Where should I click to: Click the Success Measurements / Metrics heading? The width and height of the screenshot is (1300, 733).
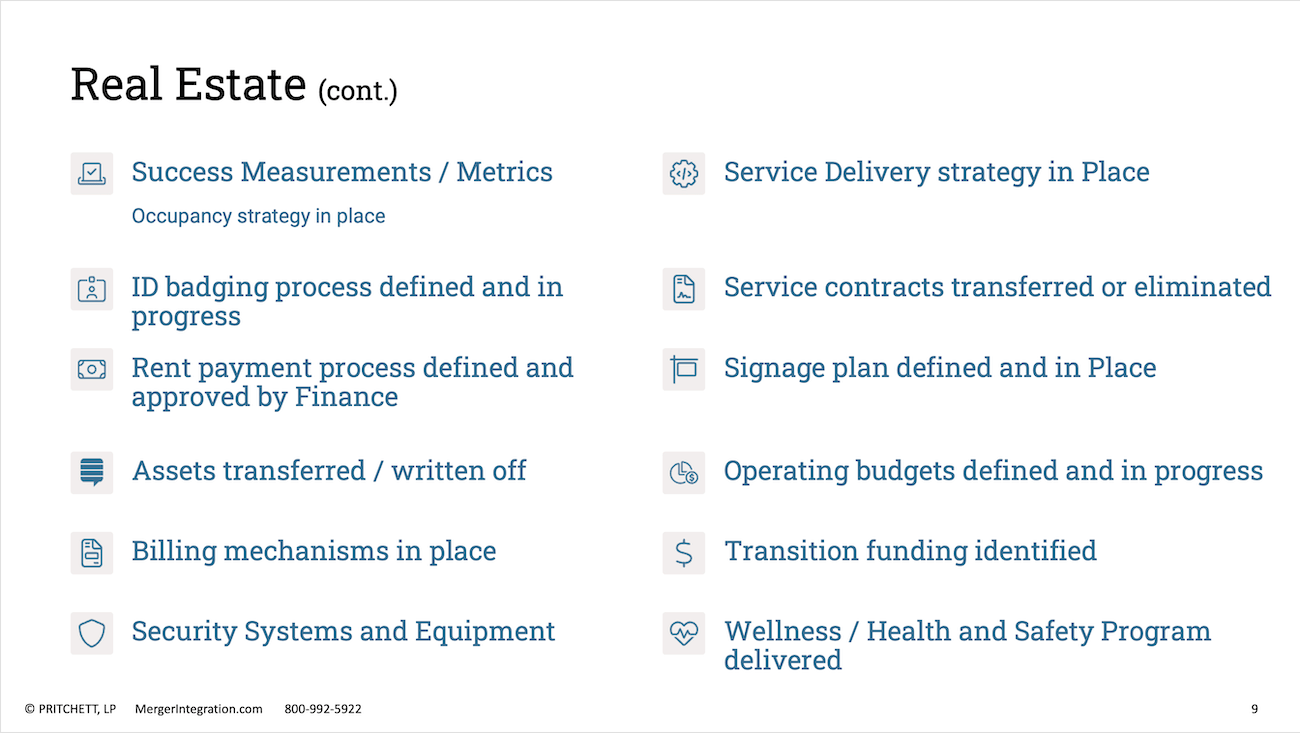(x=342, y=172)
